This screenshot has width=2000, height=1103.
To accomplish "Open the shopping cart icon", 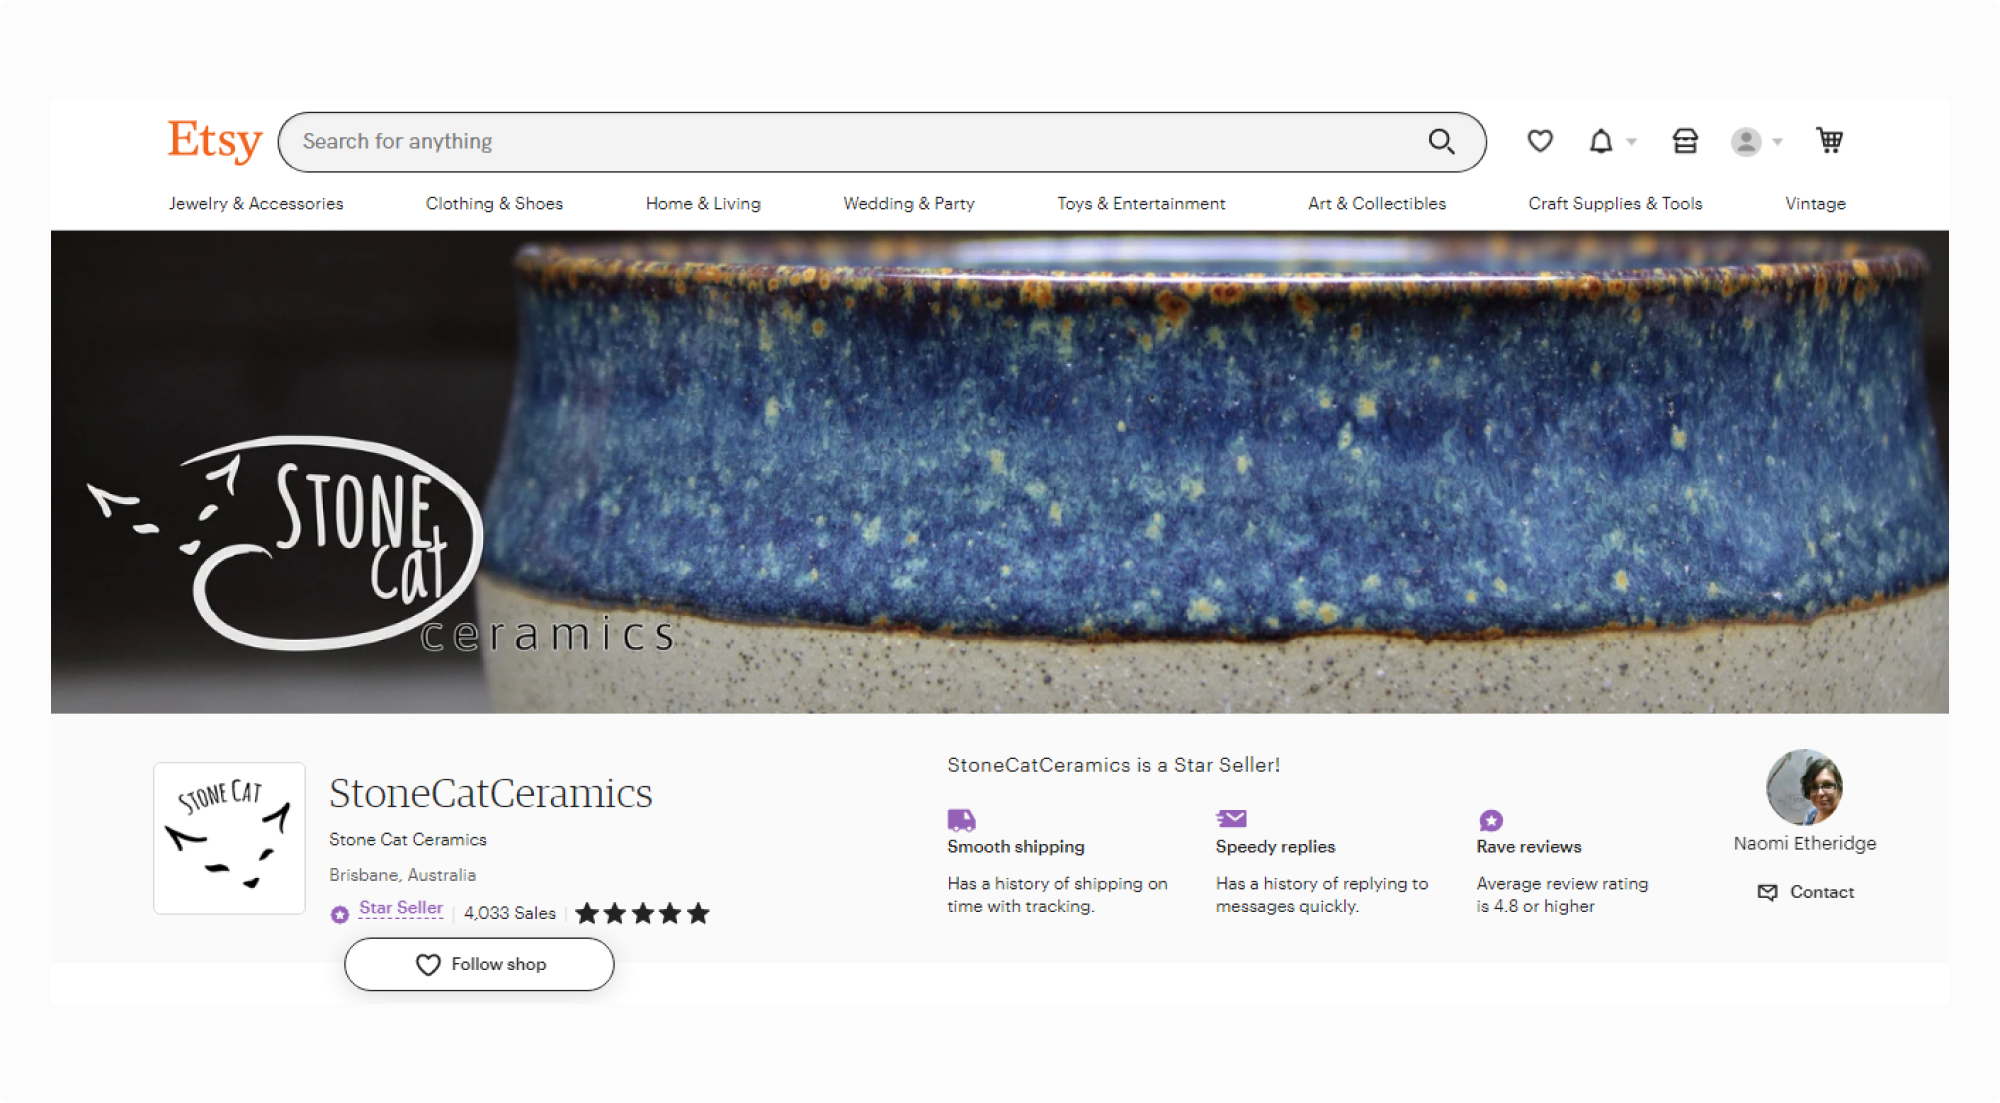I will (x=1830, y=141).
